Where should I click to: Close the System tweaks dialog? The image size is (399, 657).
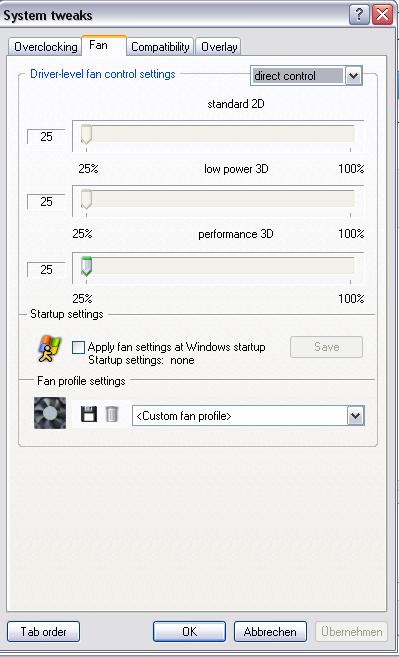click(x=383, y=16)
